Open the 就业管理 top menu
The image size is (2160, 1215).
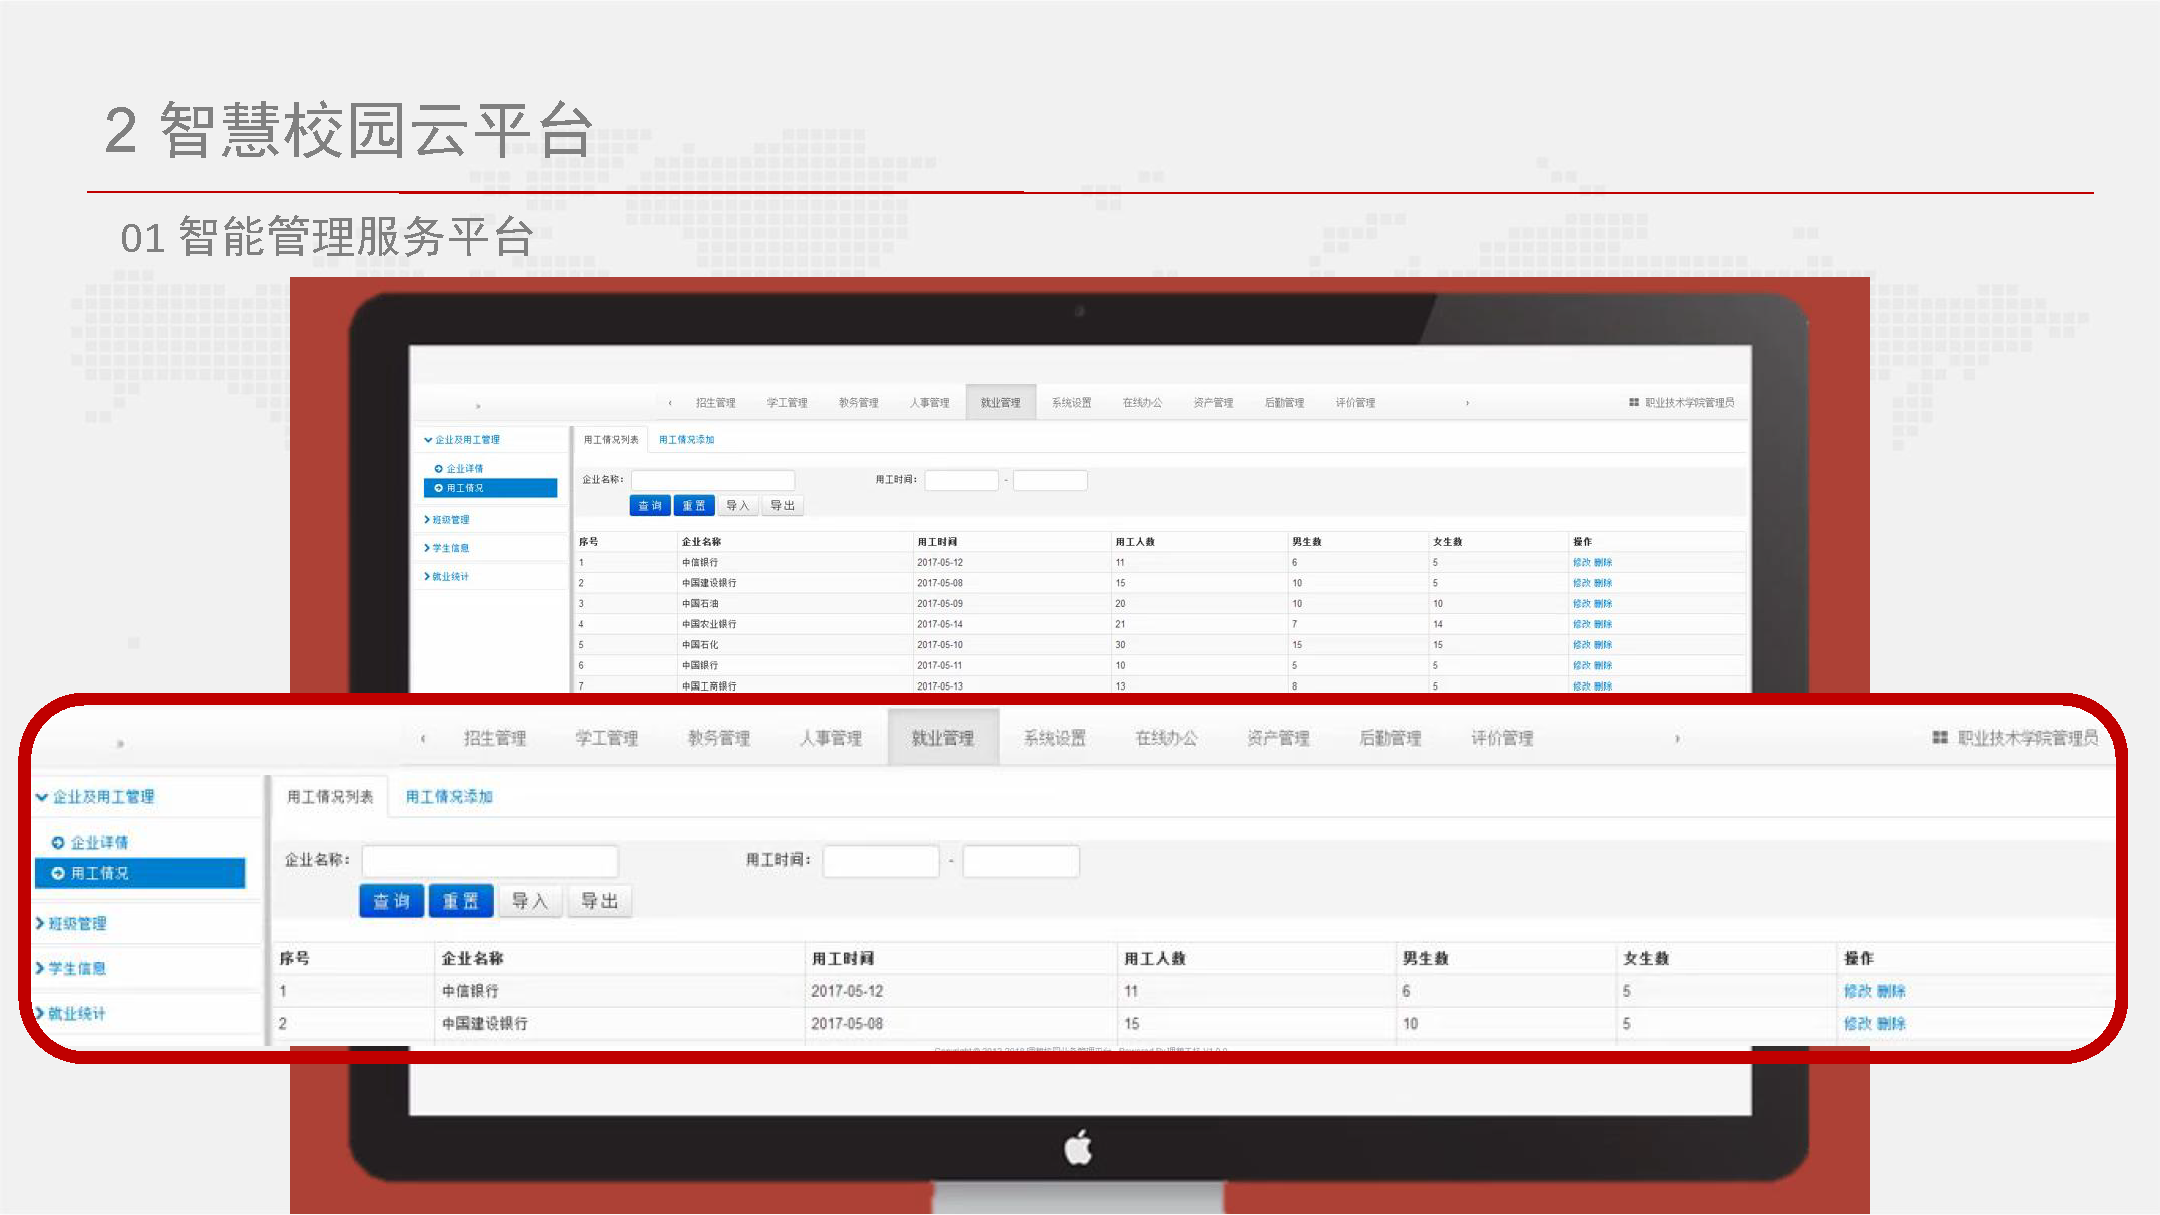942,738
